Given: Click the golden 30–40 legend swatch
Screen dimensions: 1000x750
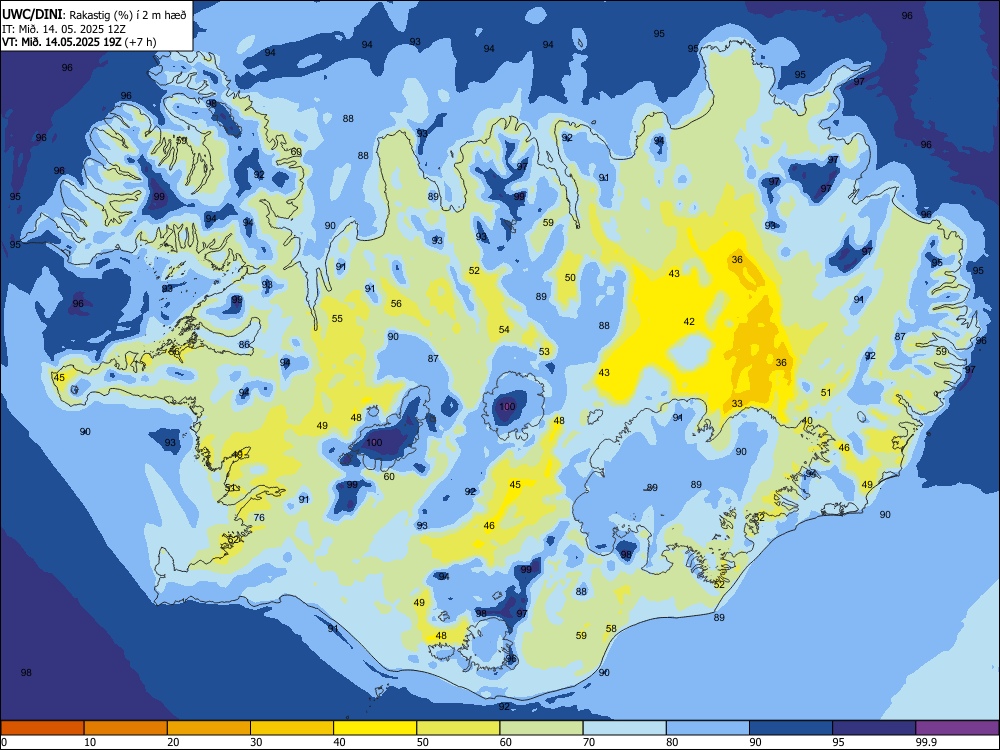Looking at the screenshot, I should coord(292,728).
